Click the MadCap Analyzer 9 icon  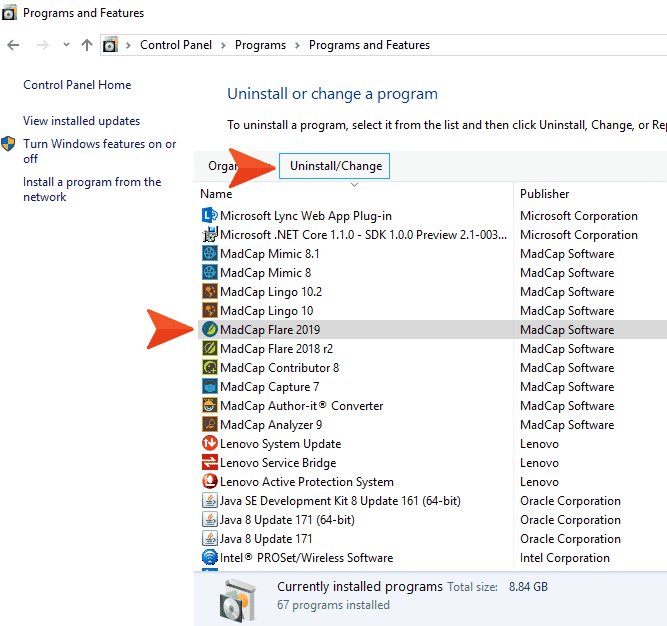coord(209,424)
